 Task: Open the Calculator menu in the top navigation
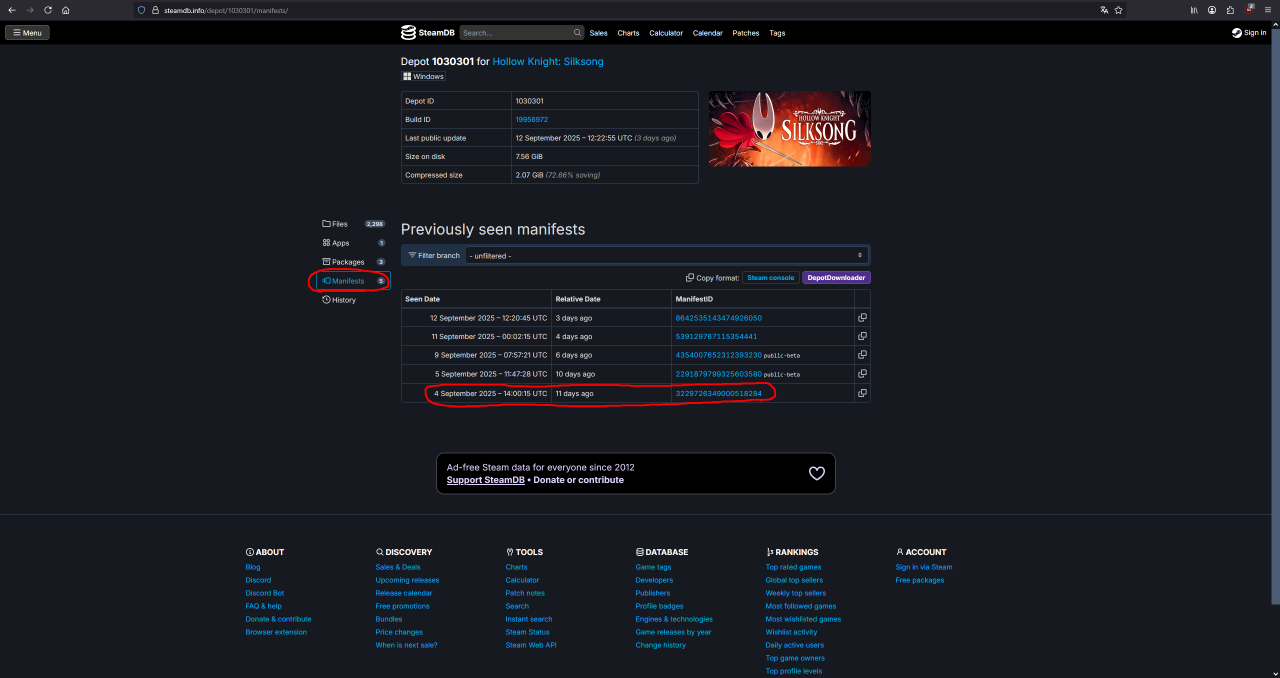[666, 33]
